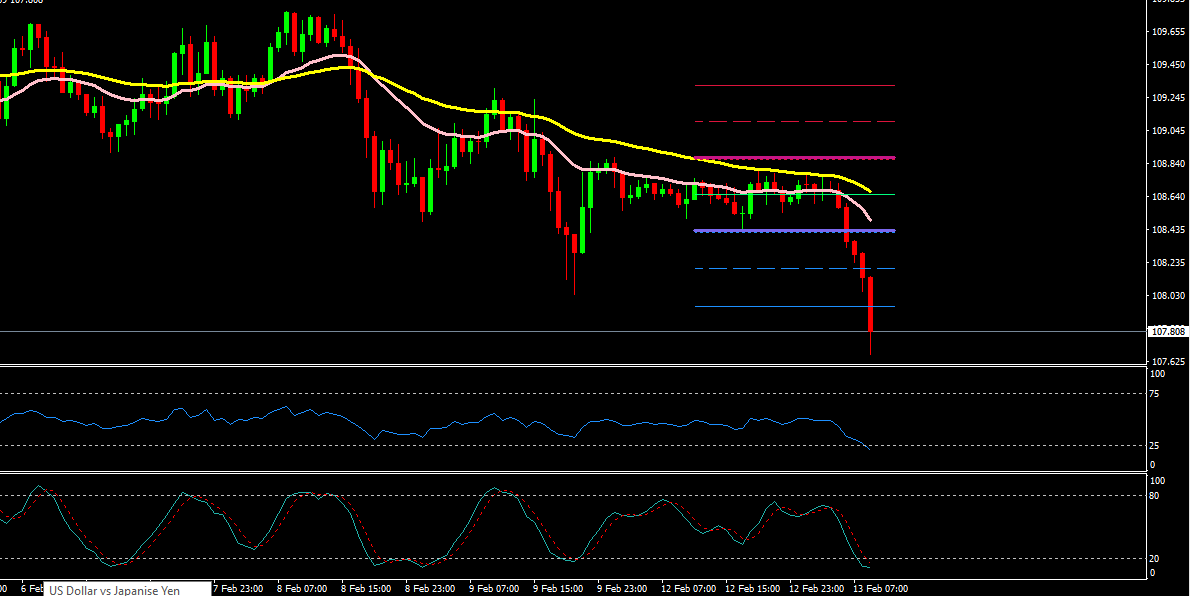Click the 109.245 price axis label
The width and height of the screenshot is (1191, 596).
[1169, 98]
